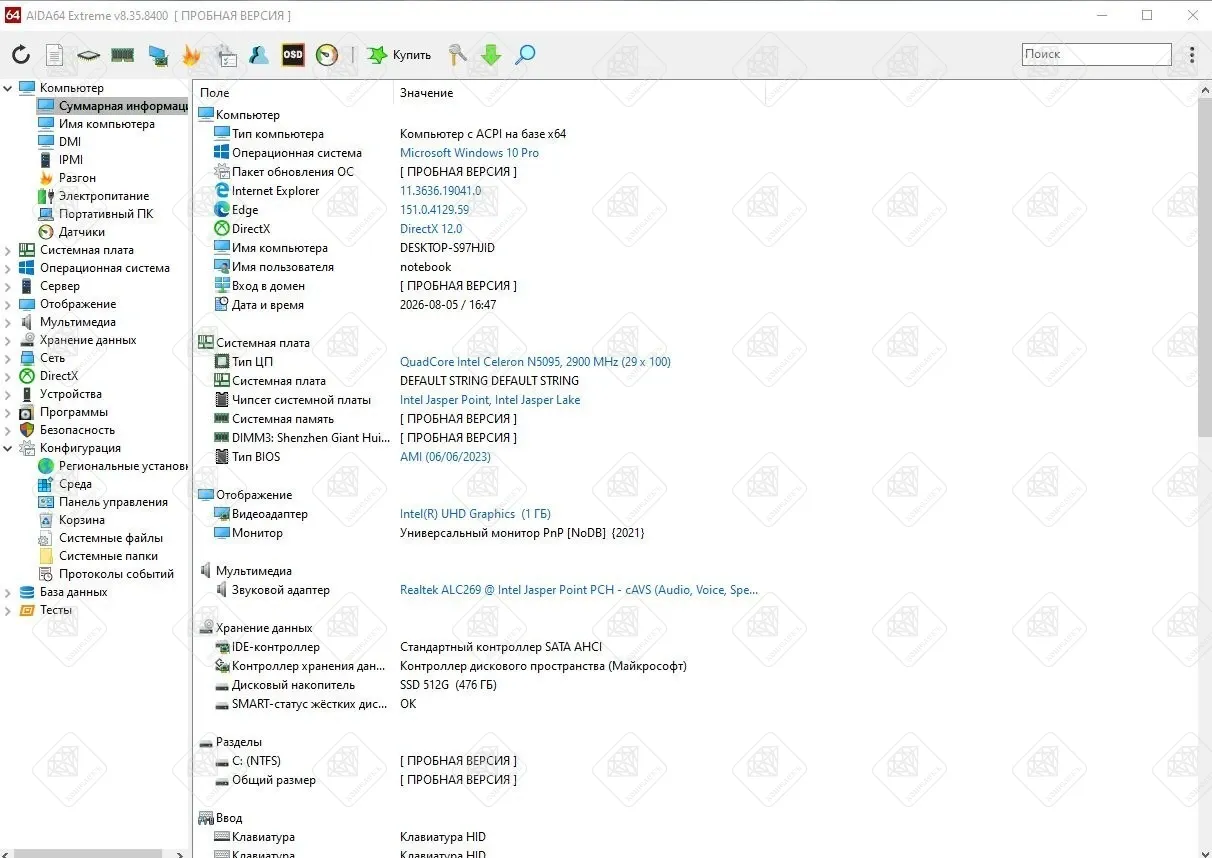Open the DirectX 12.0 link
This screenshot has width=1212, height=858.
(431, 229)
